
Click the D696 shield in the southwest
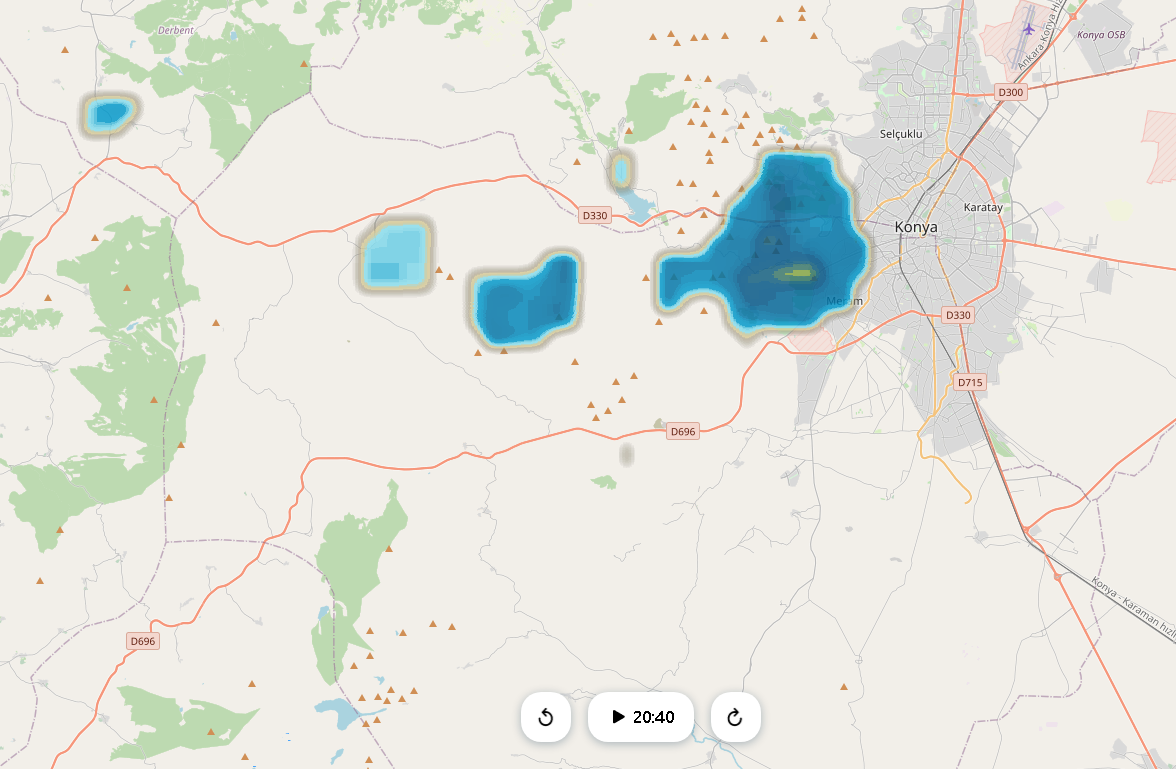coord(142,641)
